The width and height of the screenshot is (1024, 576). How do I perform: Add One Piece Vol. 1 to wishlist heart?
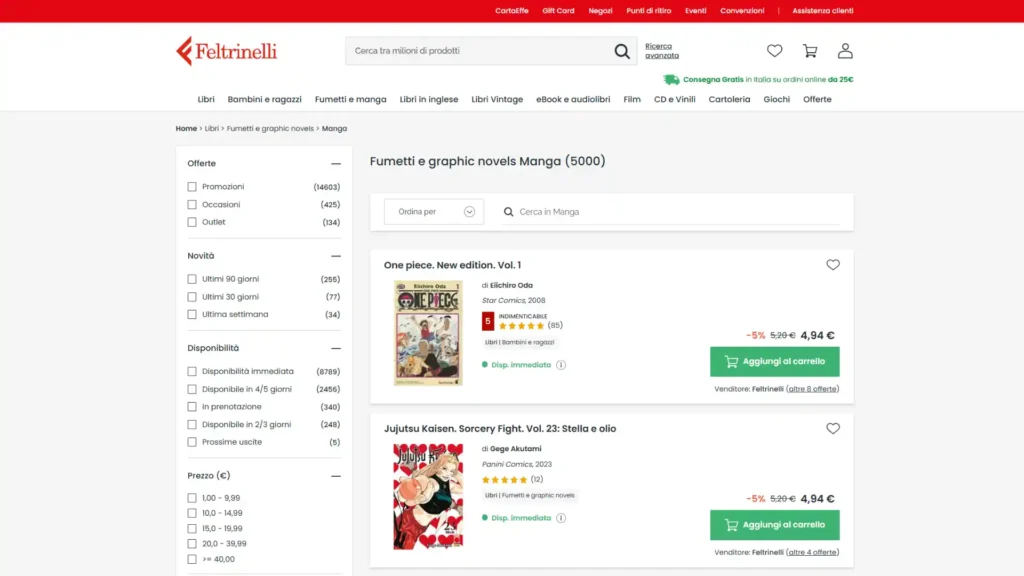coord(833,264)
